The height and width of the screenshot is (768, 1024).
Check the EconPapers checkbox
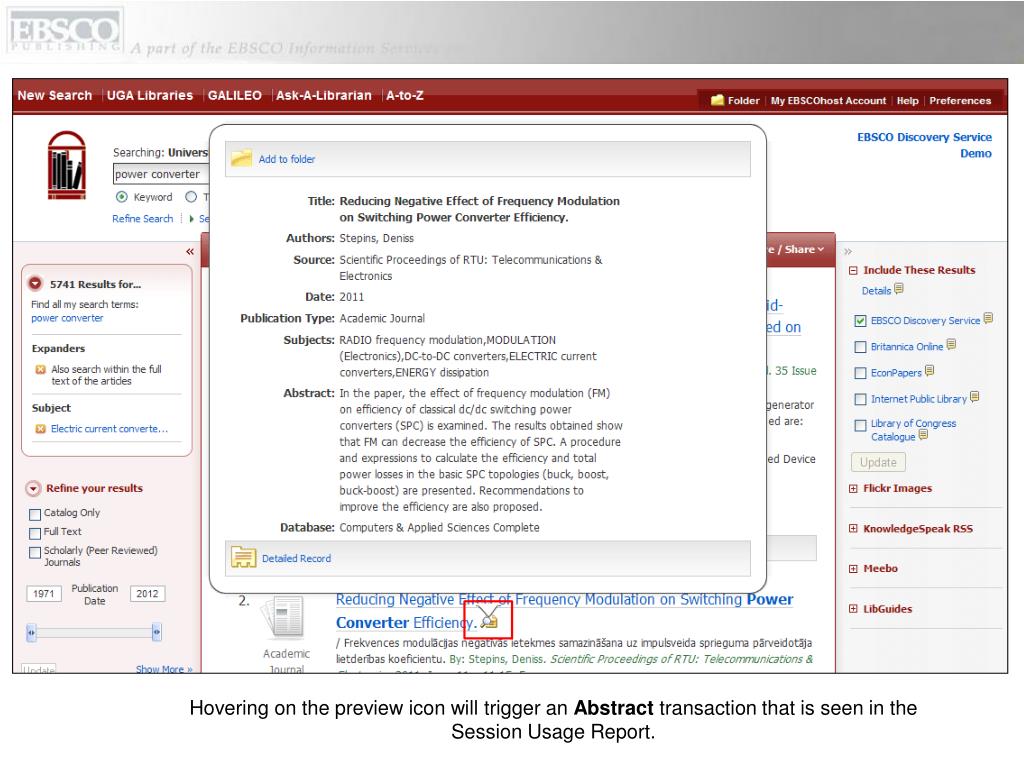(860, 373)
